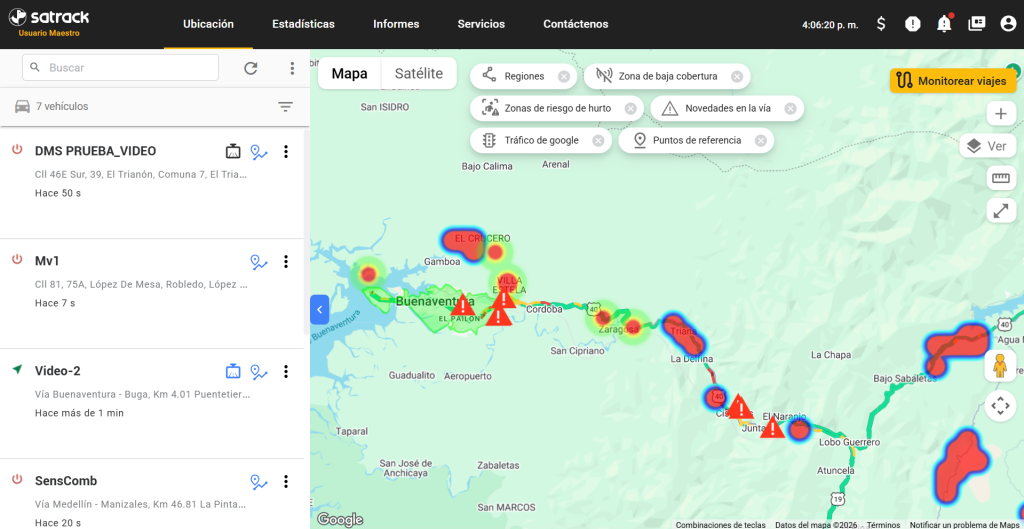Expand the map to fullscreen
The height and width of the screenshot is (529, 1024).
[1000, 210]
